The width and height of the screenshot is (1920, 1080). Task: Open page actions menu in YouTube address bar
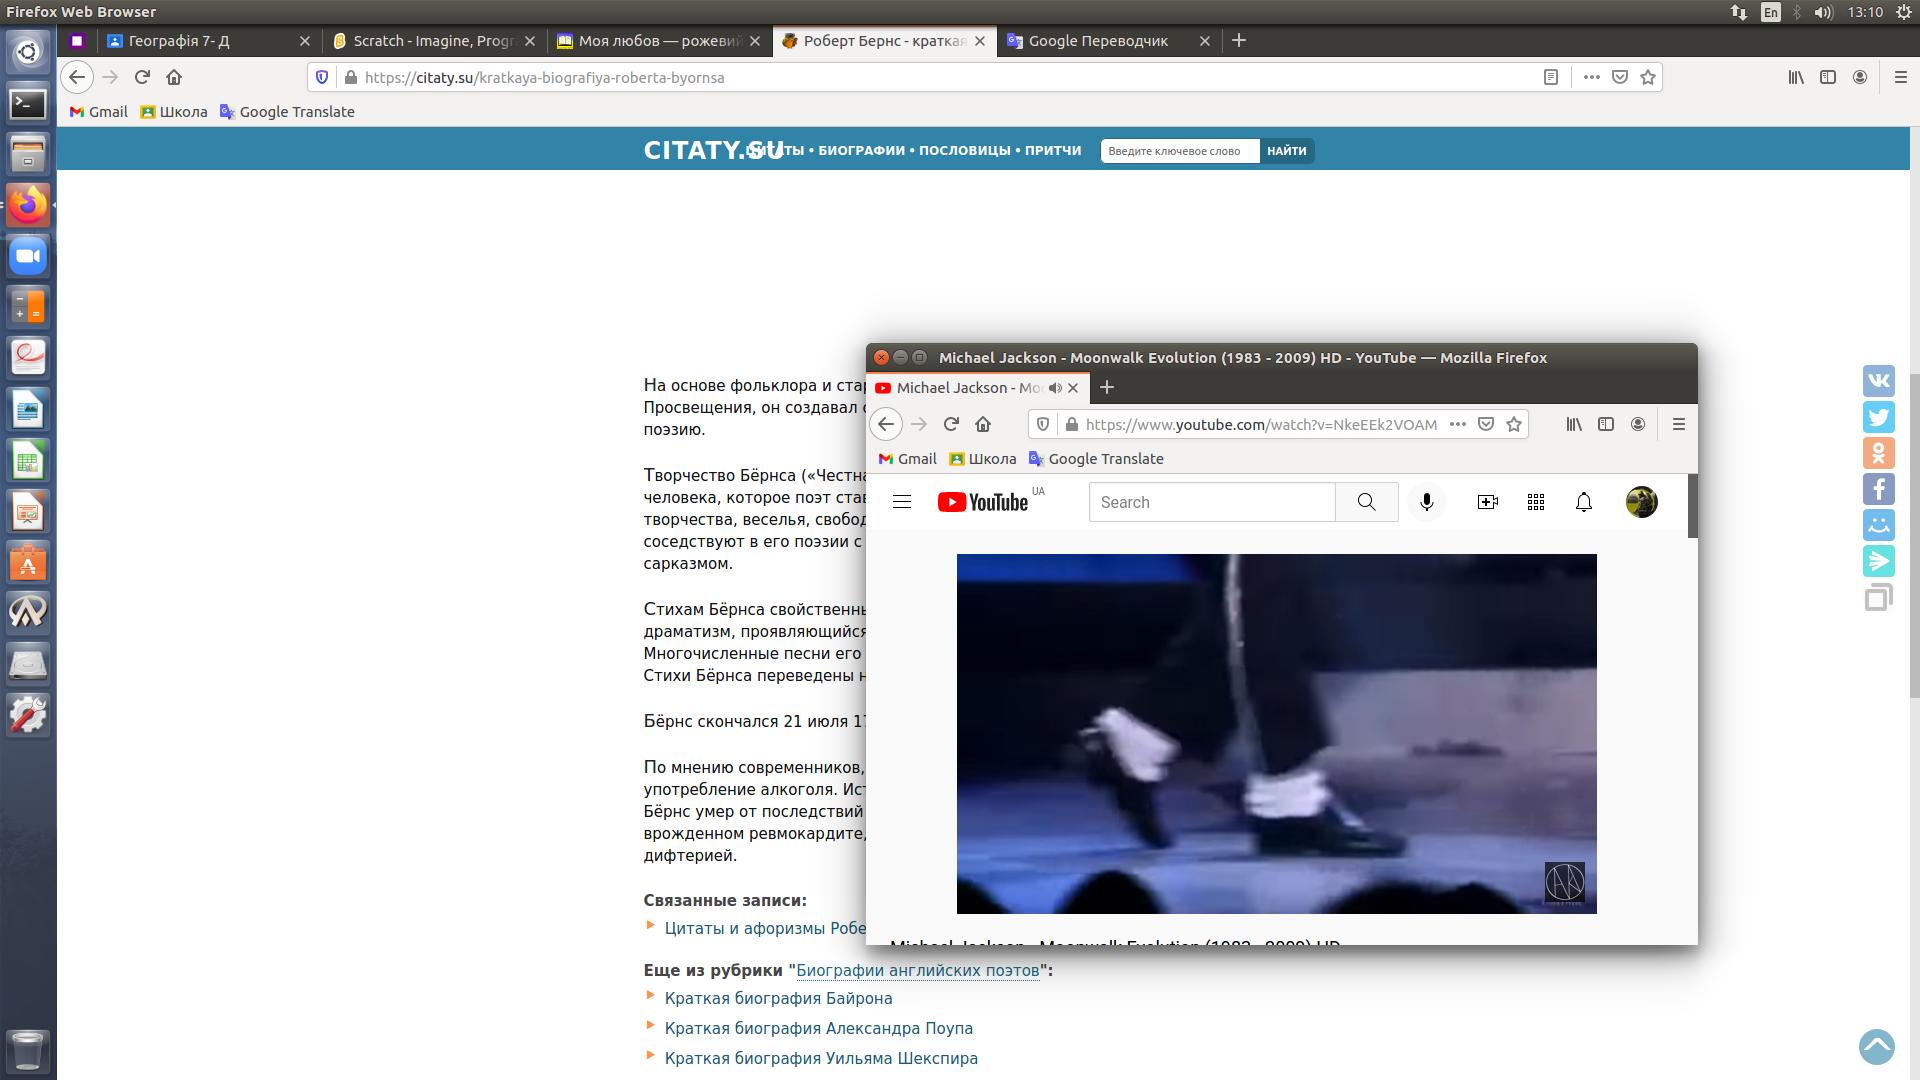(1458, 424)
